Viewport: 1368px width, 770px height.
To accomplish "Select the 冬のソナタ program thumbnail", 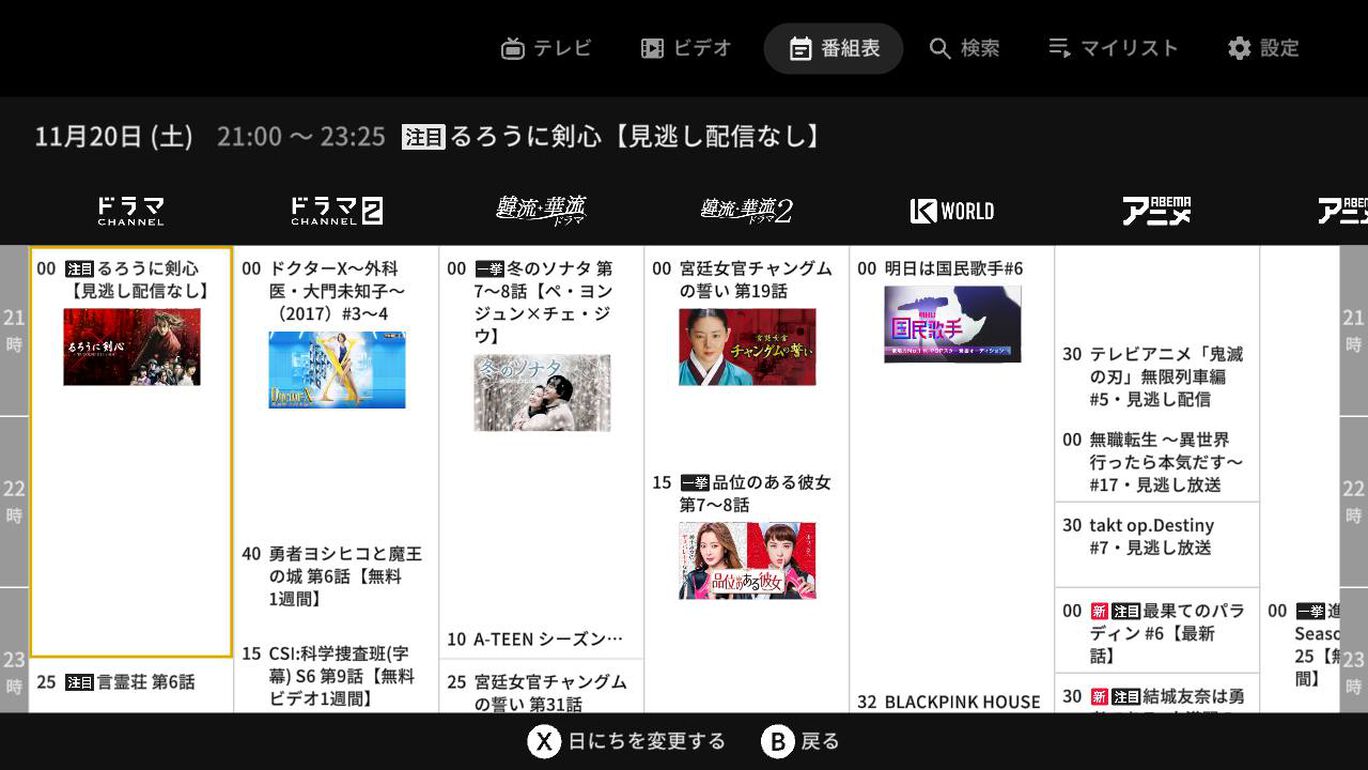I will tap(542, 393).
